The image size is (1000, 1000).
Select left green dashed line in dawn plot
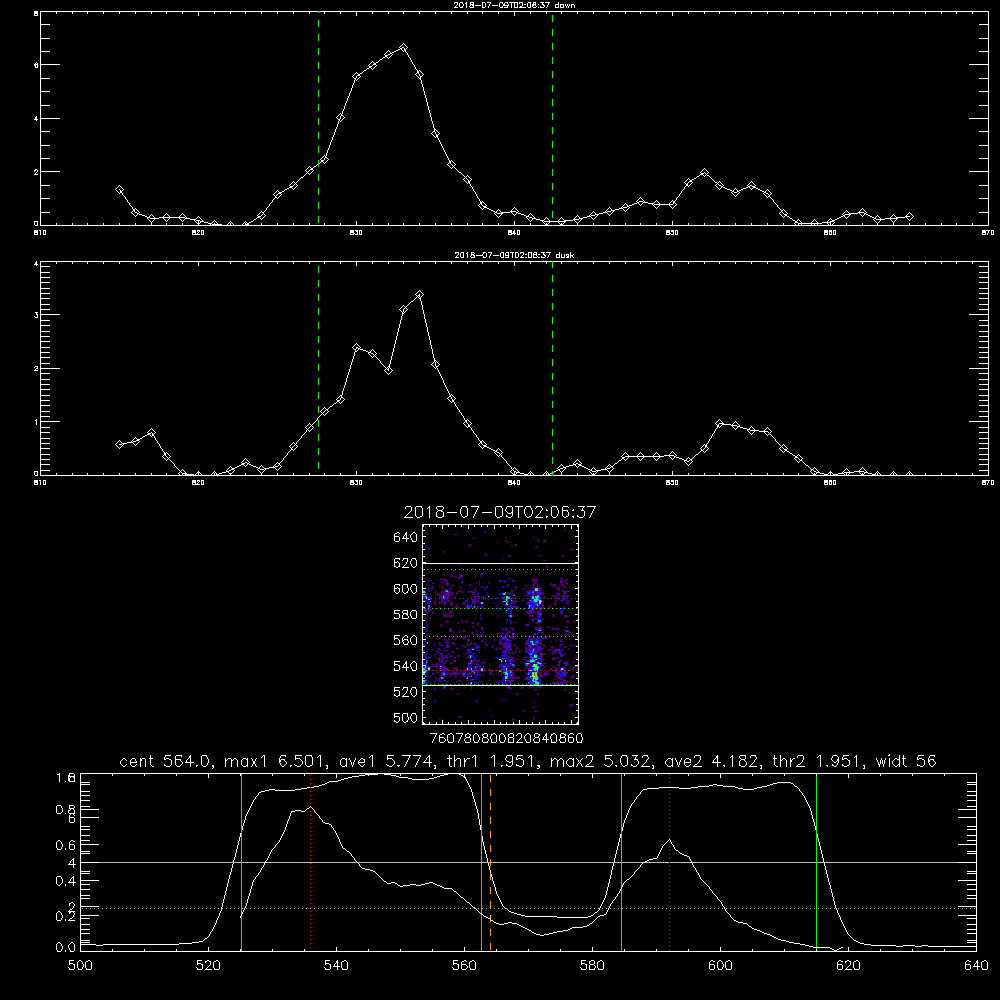pyautogui.click(x=318, y=119)
